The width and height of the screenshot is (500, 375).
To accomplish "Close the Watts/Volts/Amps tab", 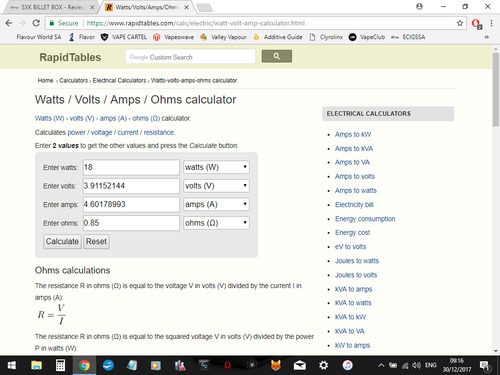I will click(187, 7).
